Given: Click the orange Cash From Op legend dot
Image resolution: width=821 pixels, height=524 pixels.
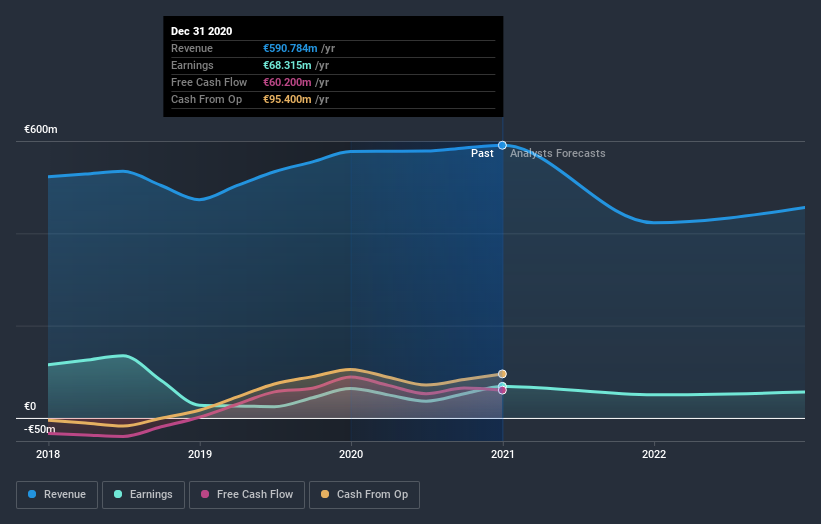Looking at the screenshot, I should 325,494.
